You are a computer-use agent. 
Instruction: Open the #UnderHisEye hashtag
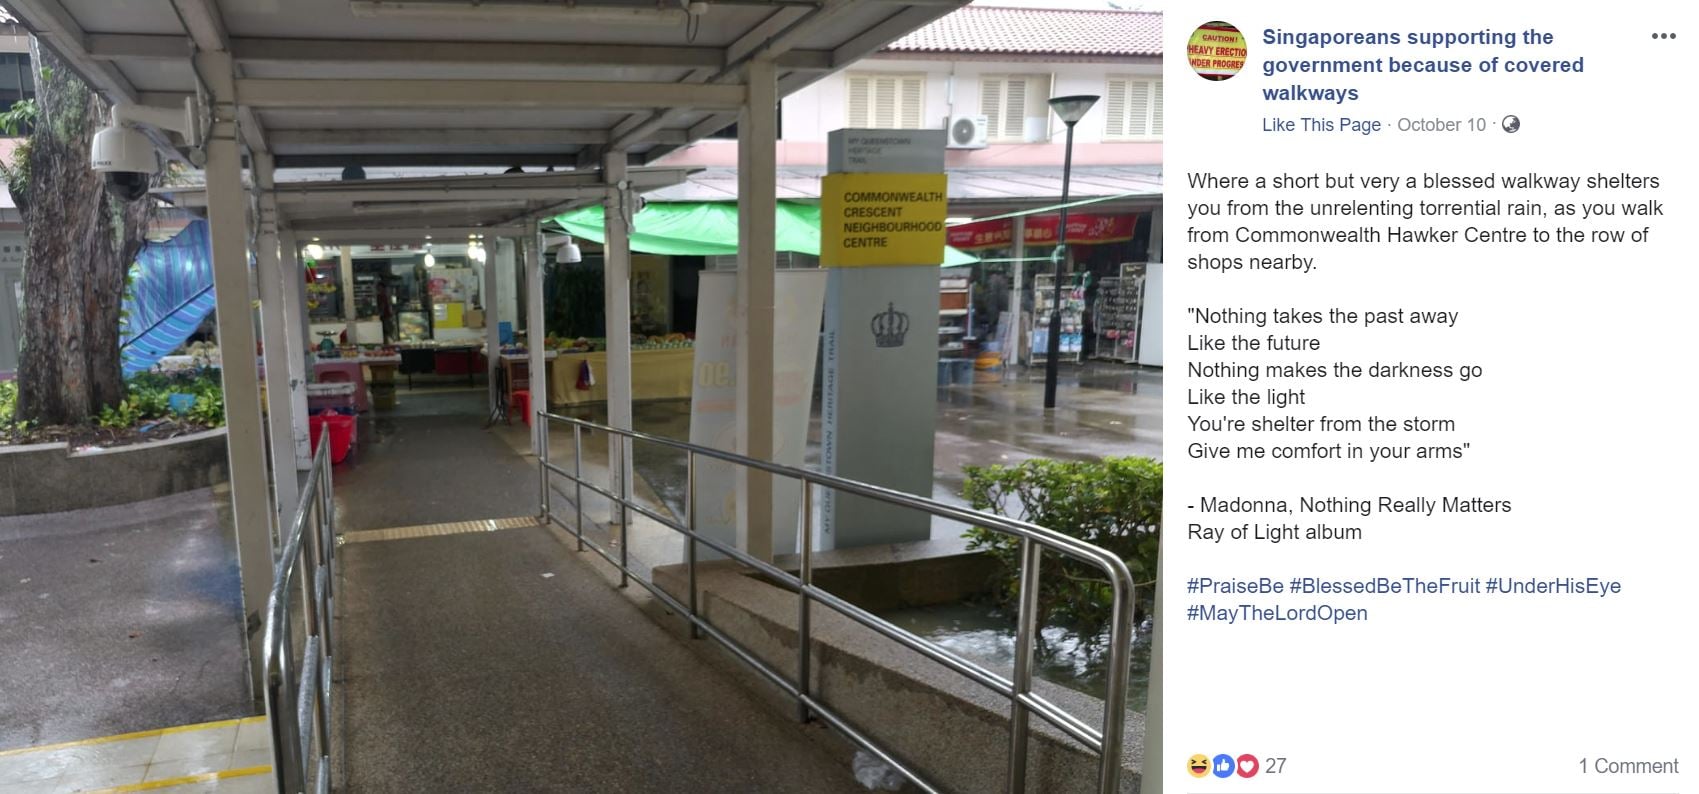[1553, 586]
